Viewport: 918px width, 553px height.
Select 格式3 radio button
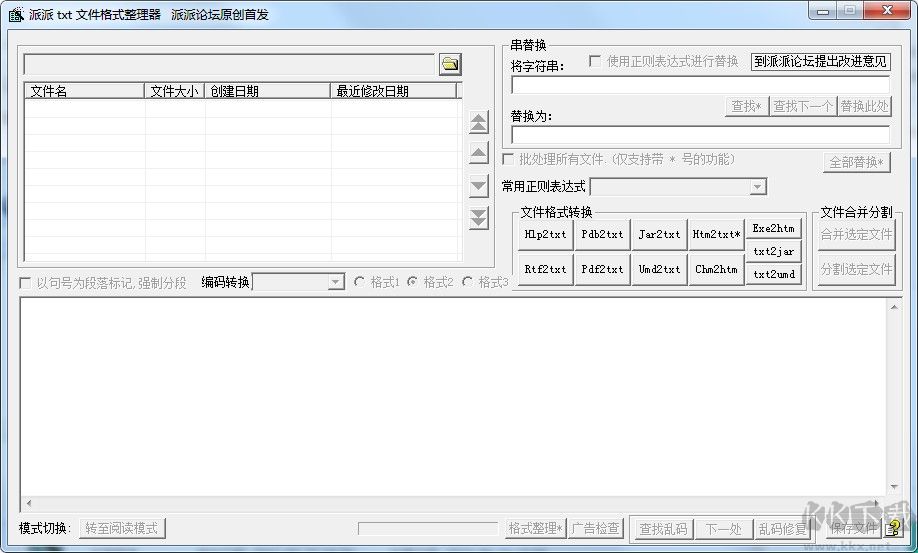point(467,282)
